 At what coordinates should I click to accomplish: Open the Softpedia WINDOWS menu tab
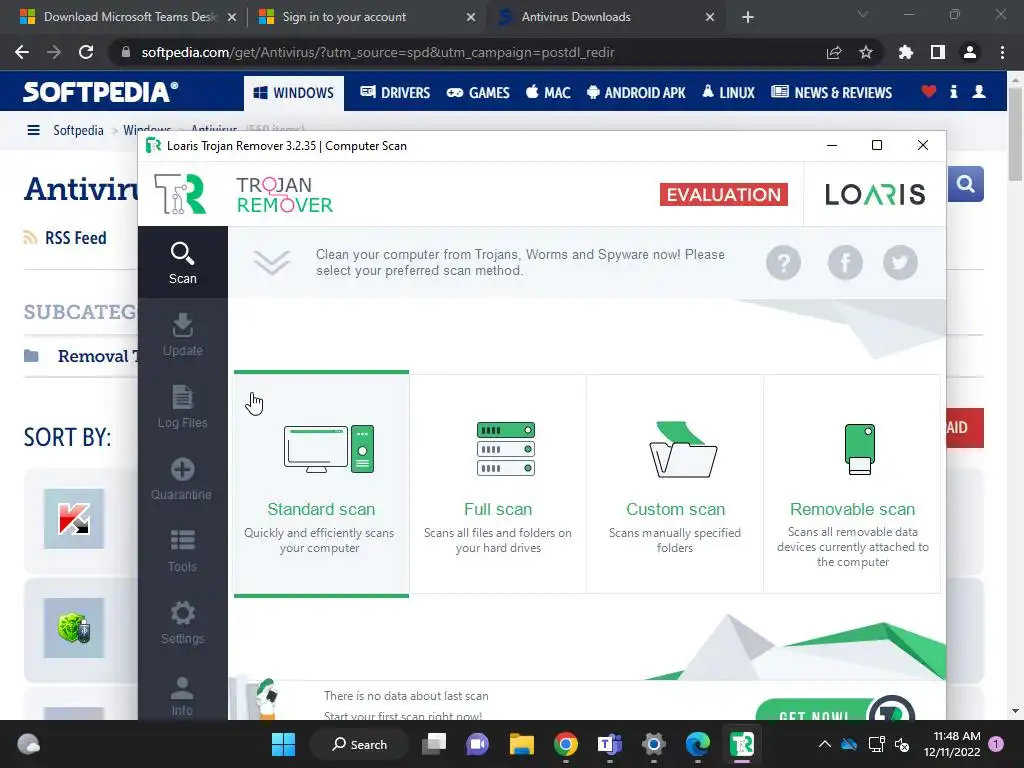click(x=294, y=93)
